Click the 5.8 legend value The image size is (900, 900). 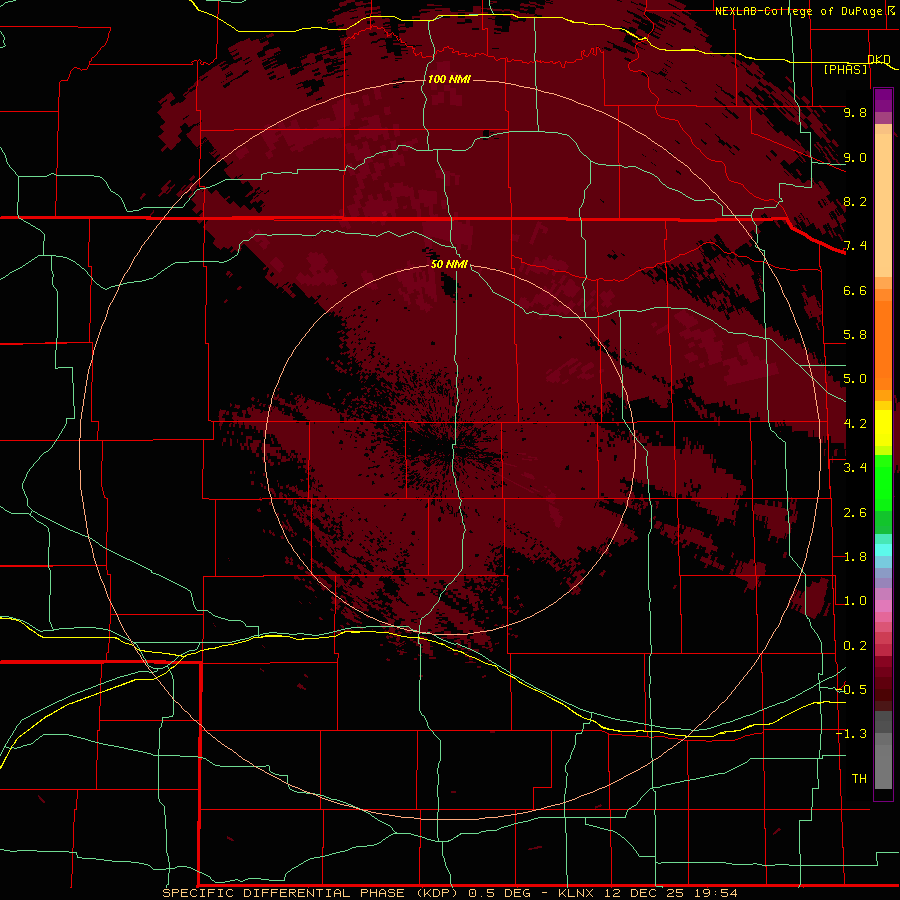[855, 335]
